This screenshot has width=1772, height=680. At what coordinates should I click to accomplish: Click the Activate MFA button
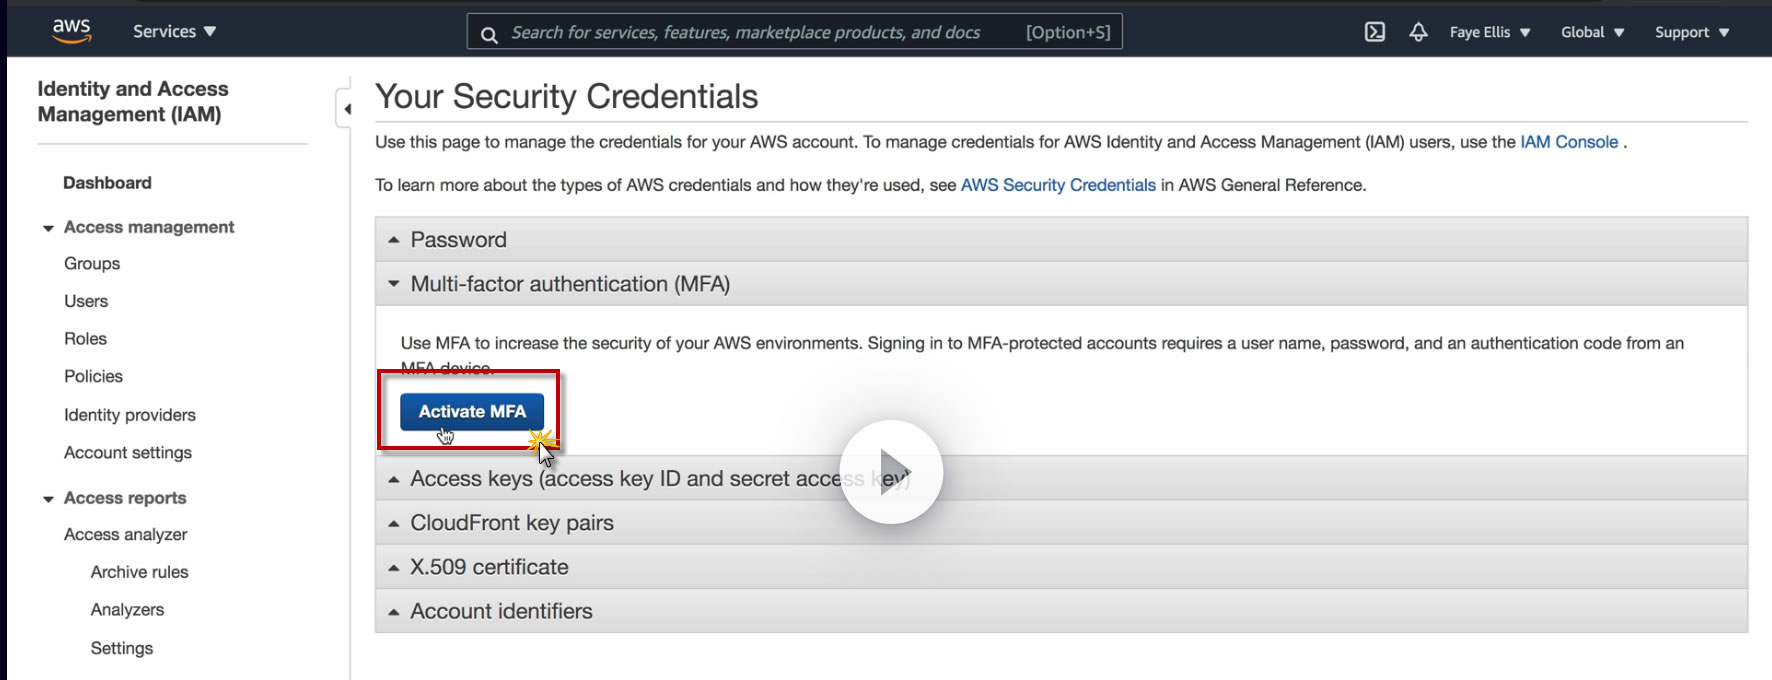(471, 412)
